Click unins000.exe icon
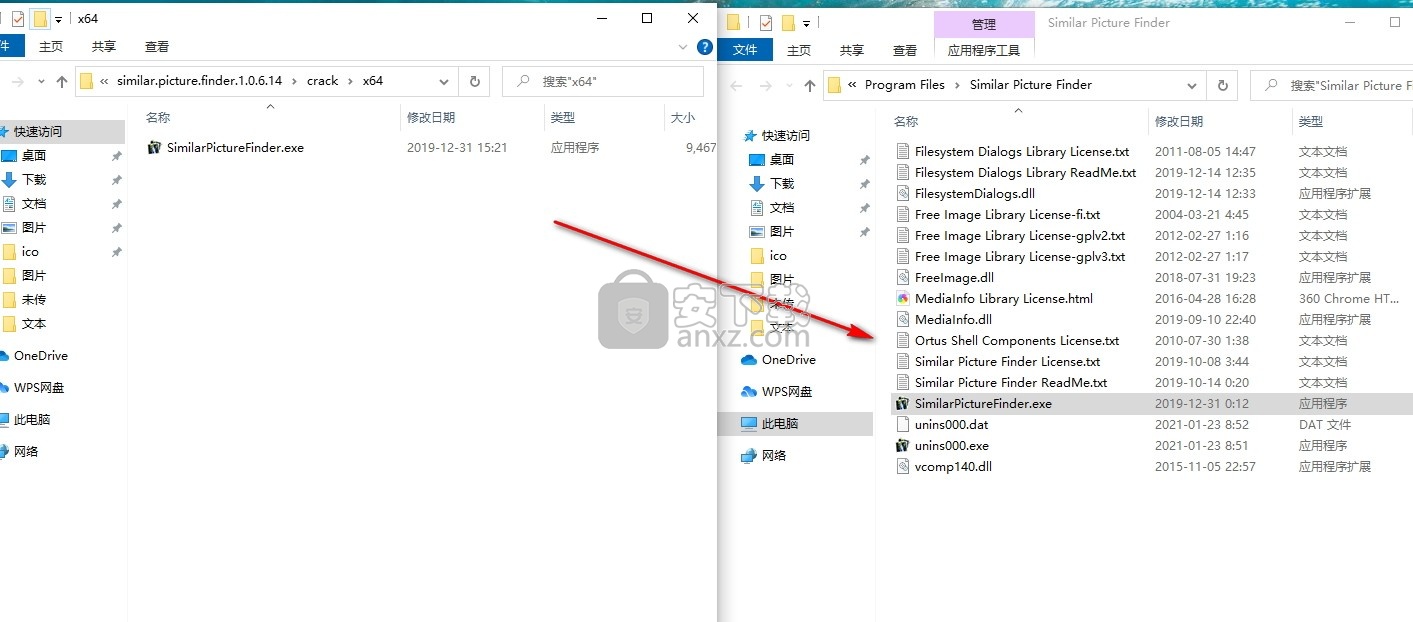Screen dimensions: 1413x622 point(902,446)
